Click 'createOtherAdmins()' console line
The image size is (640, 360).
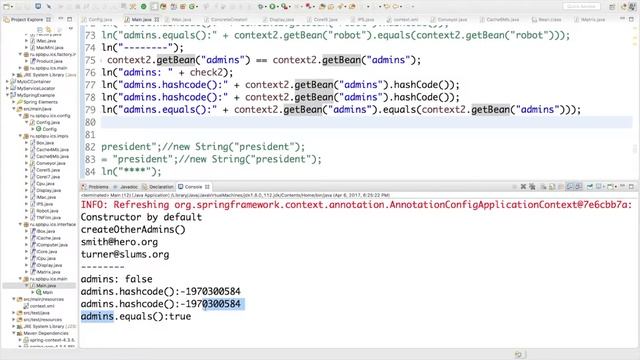(x=133, y=229)
